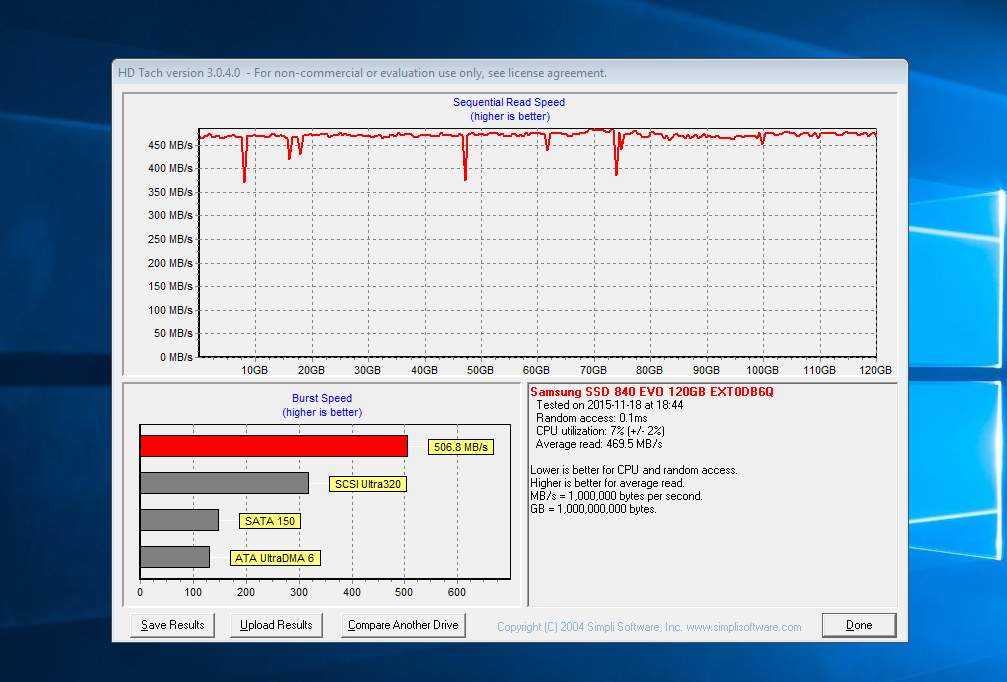1007x682 pixels.
Task: Click the "70GB" axis label
Action: coord(593,371)
